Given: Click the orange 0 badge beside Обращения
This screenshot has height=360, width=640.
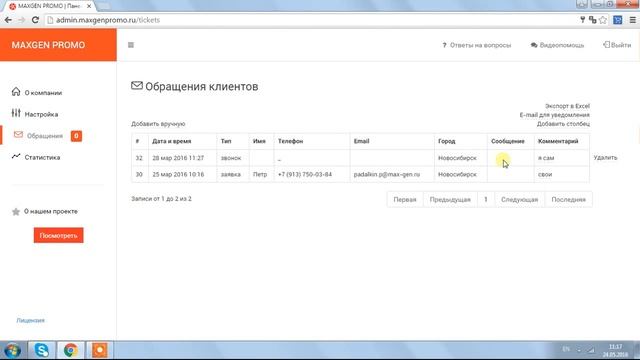Looking at the screenshot, I should [x=76, y=136].
